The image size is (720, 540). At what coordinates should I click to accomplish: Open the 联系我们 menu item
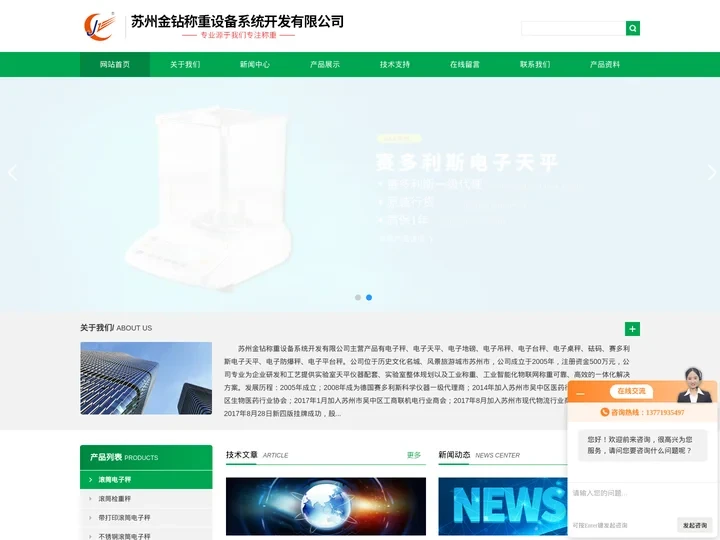coord(535,64)
